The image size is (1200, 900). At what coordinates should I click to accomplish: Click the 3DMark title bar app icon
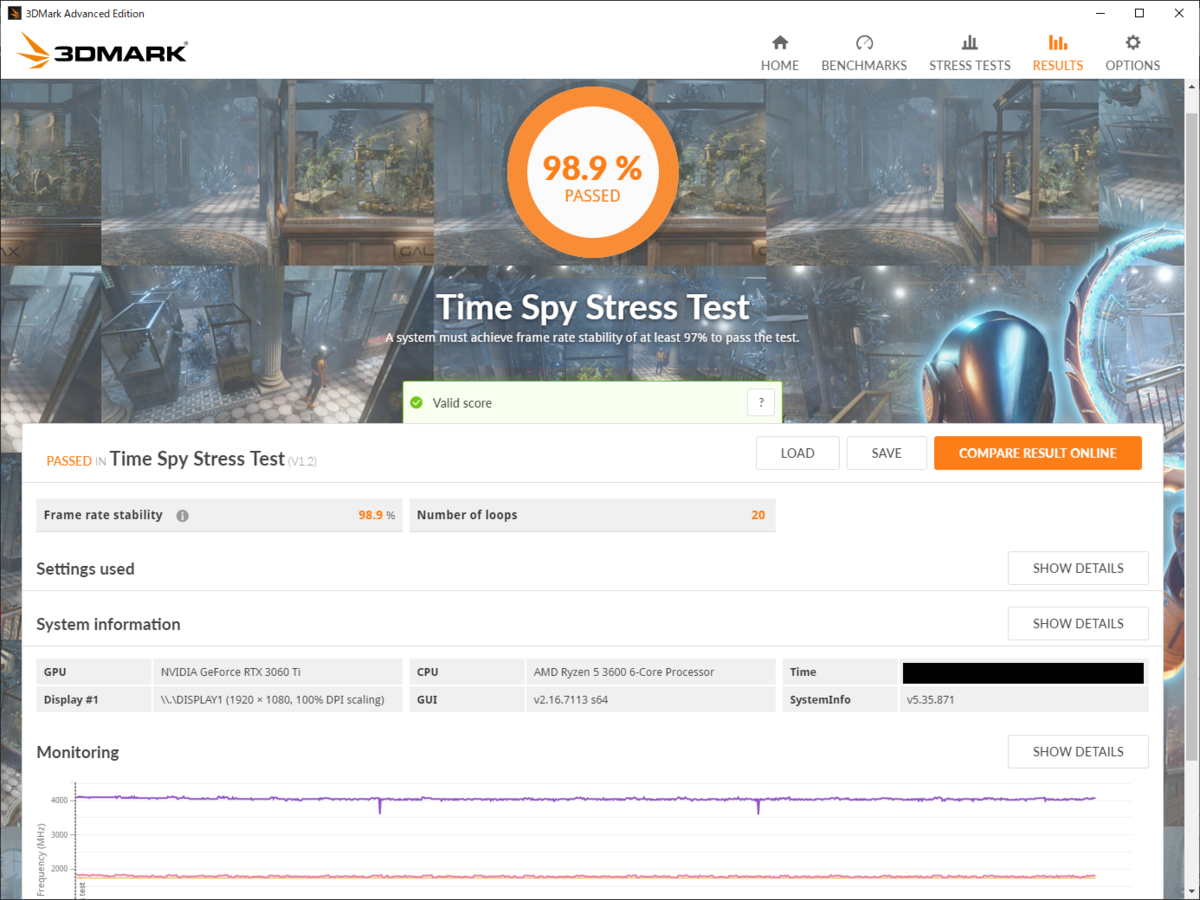pyautogui.click(x=14, y=14)
